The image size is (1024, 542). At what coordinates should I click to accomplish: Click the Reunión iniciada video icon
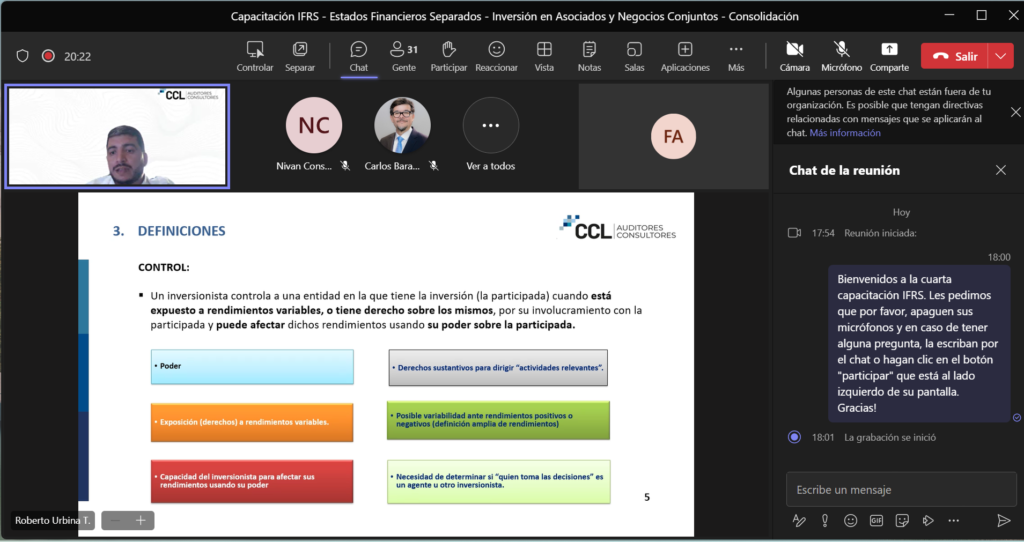pyautogui.click(x=794, y=233)
